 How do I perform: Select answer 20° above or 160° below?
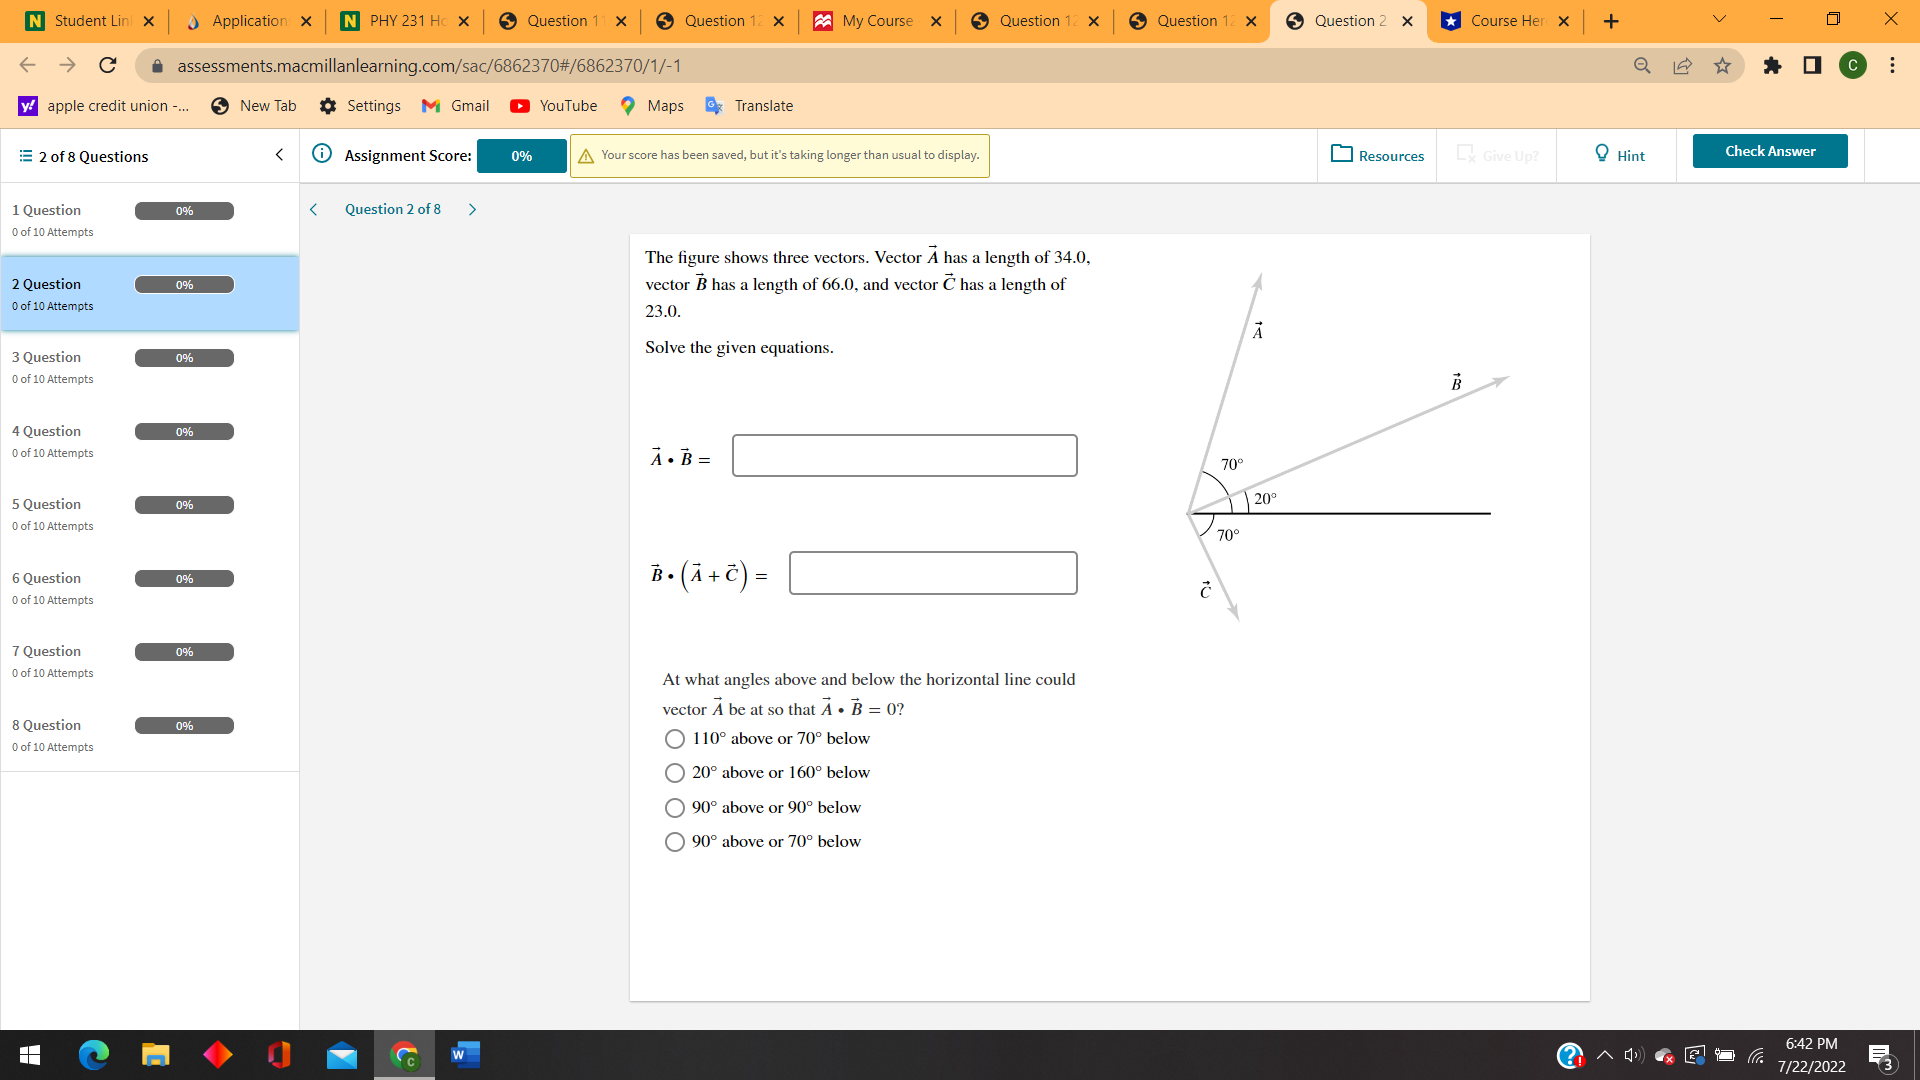[675, 773]
